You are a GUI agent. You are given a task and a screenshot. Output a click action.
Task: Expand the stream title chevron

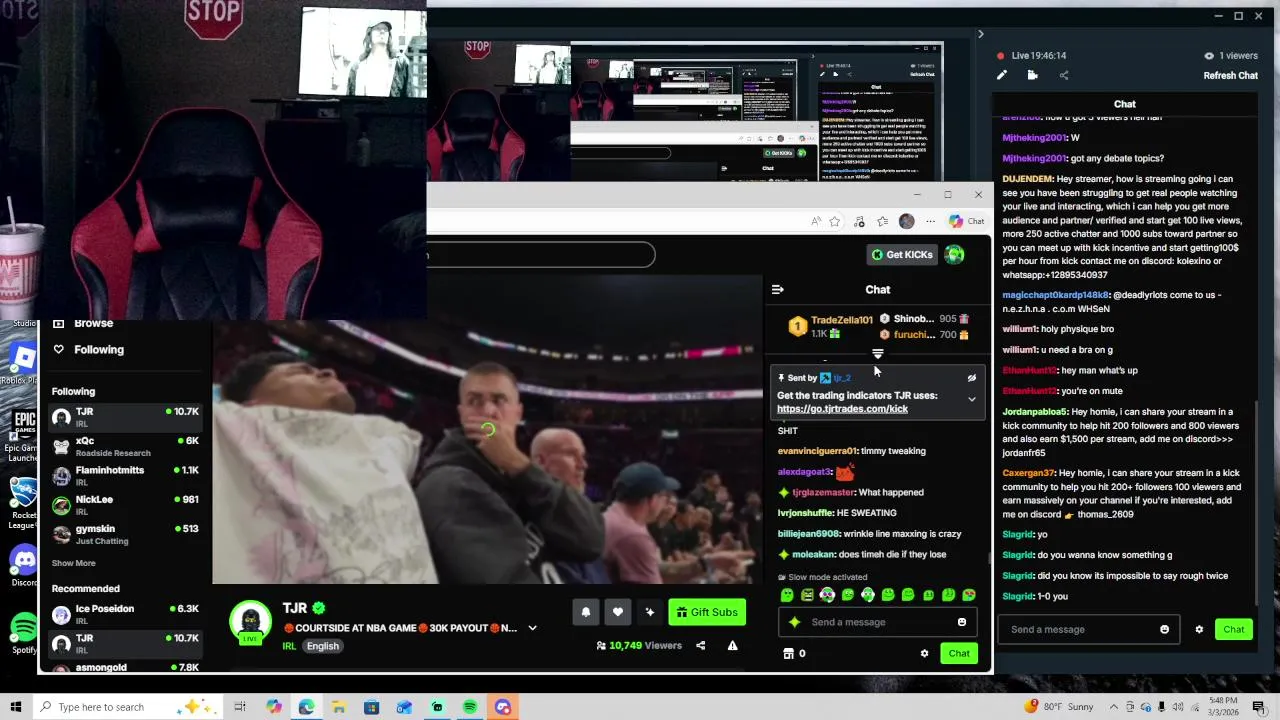(532, 628)
